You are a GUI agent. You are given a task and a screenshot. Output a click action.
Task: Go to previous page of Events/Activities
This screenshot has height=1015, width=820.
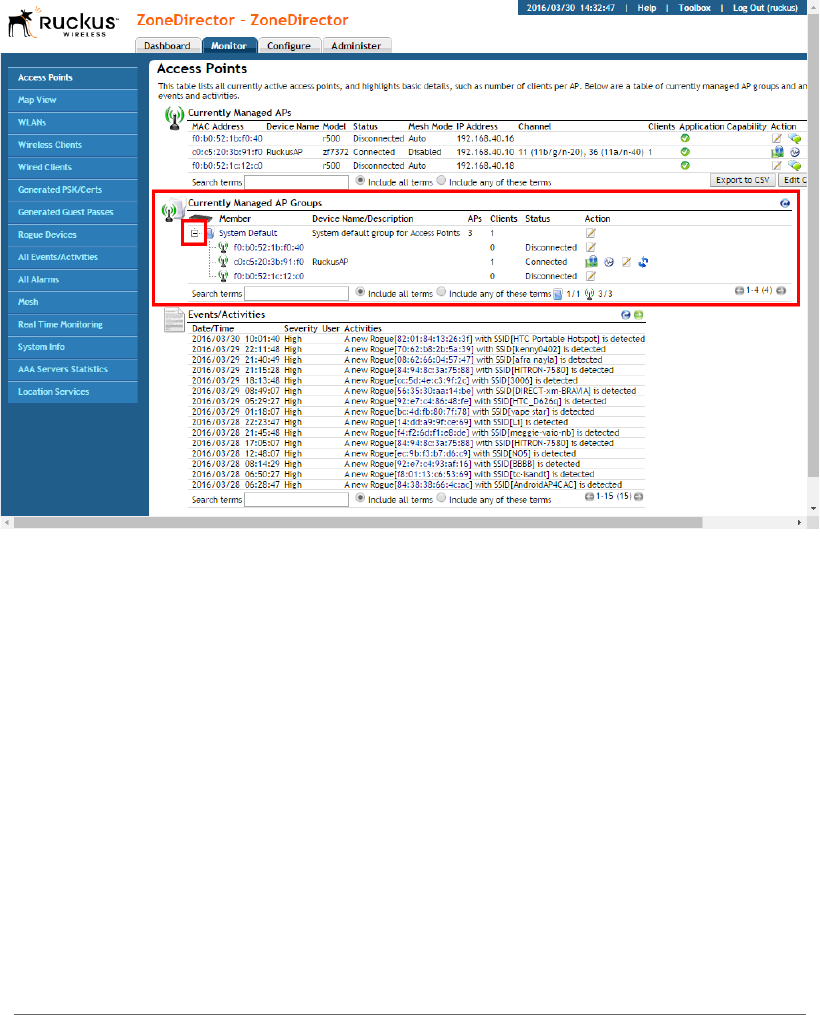589,496
